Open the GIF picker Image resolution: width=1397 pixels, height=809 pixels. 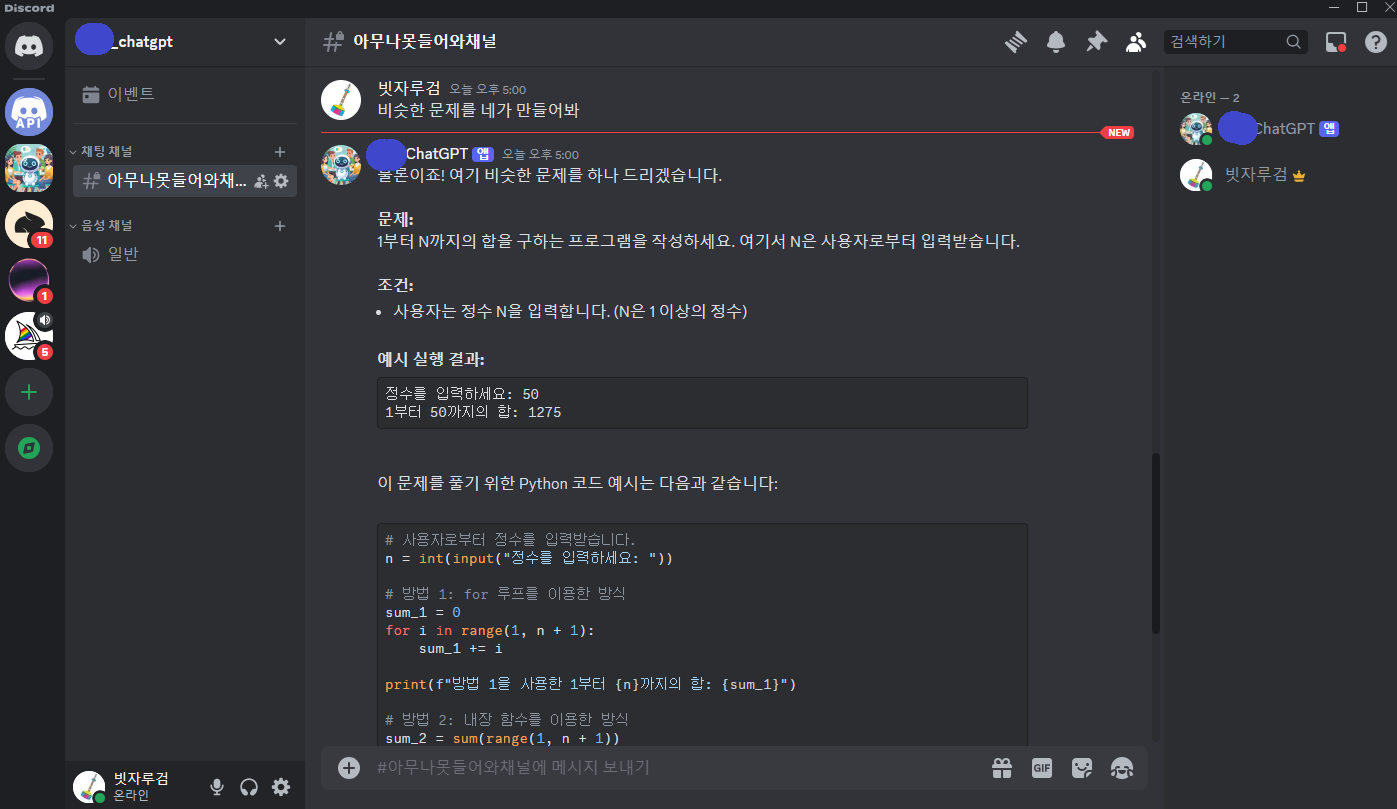click(1042, 768)
